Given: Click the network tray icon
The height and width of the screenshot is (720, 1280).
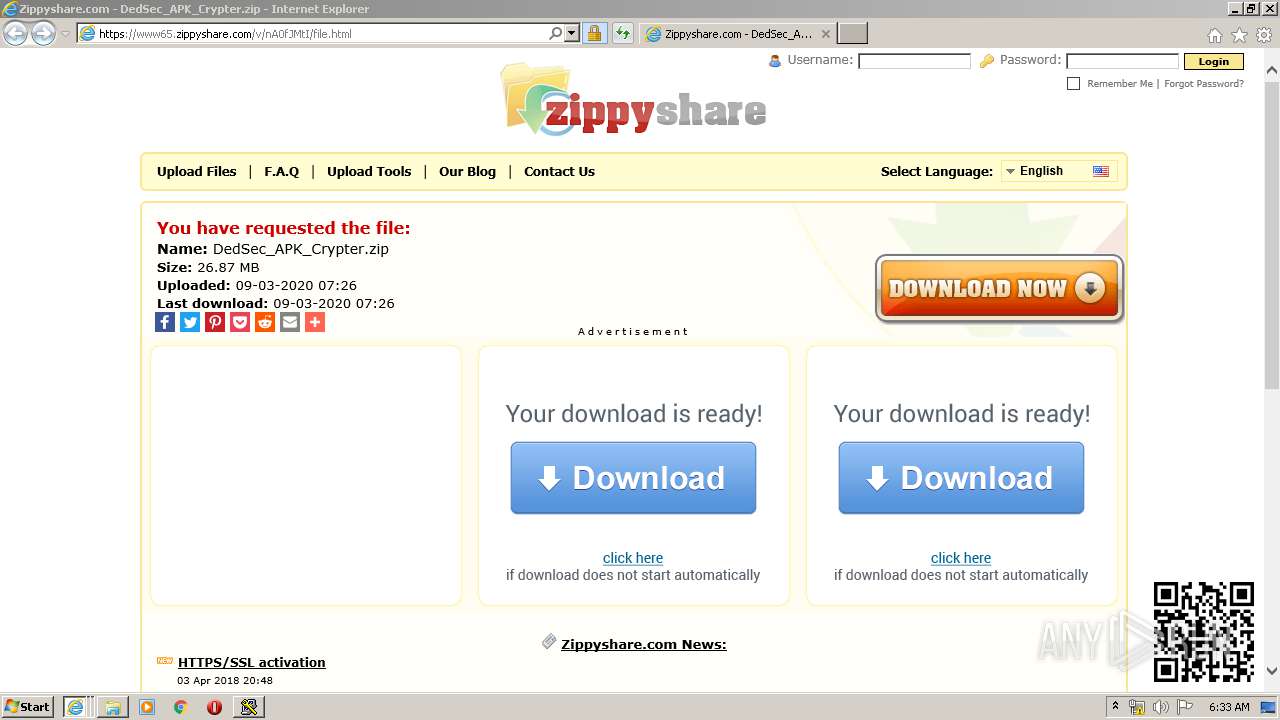Looking at the screenshot, I should pos(1137,707).
